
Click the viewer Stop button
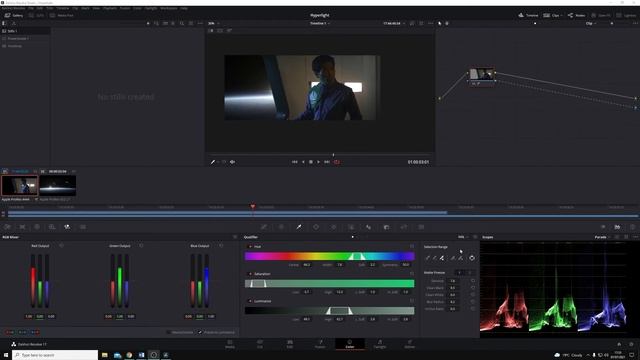click(x=311, y=162)
